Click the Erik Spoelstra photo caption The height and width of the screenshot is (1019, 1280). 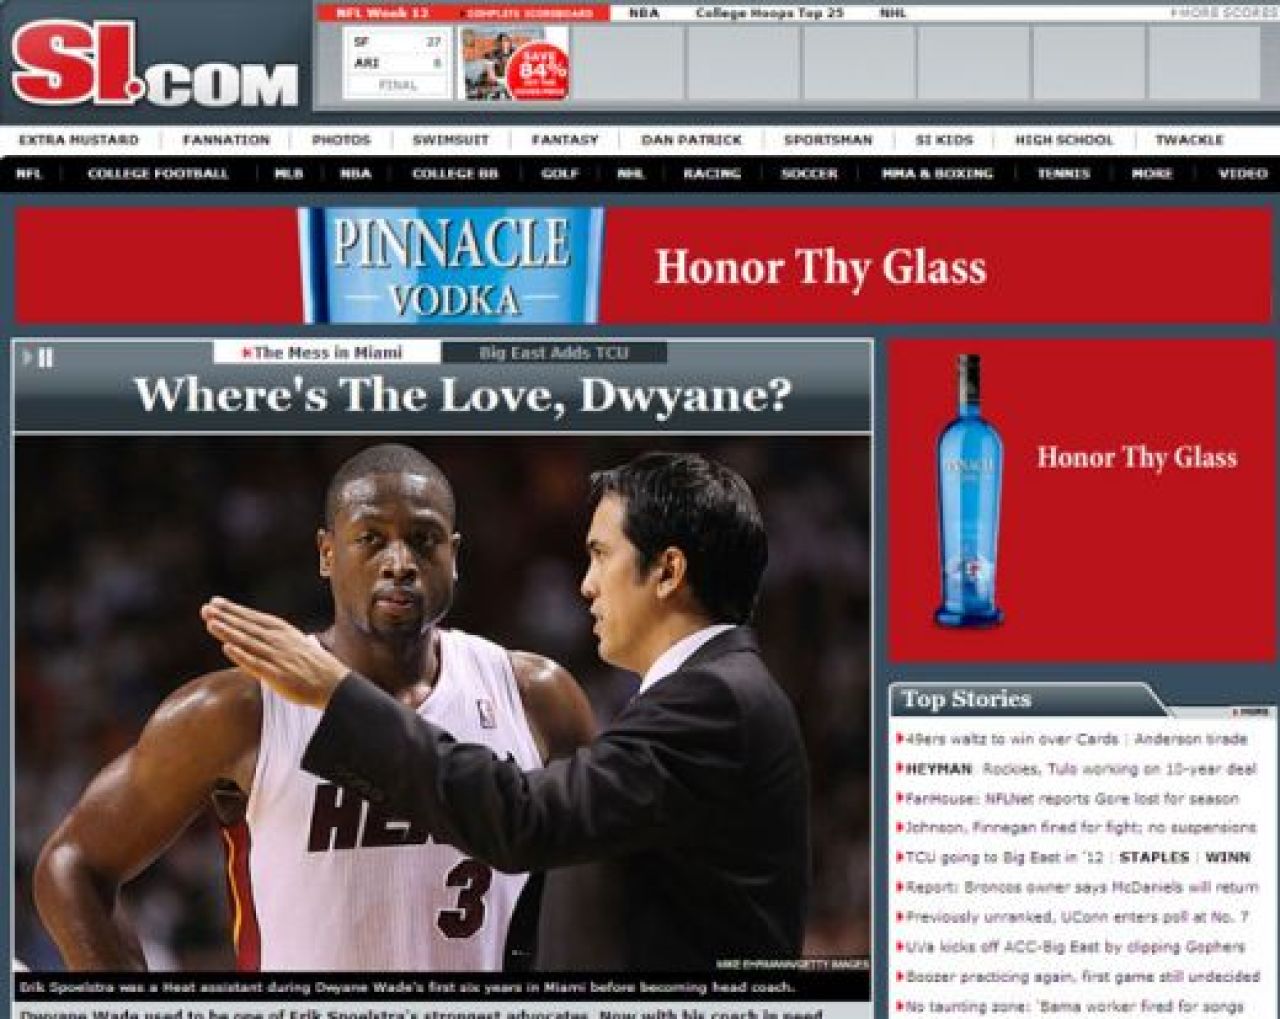tap(407, 987)
